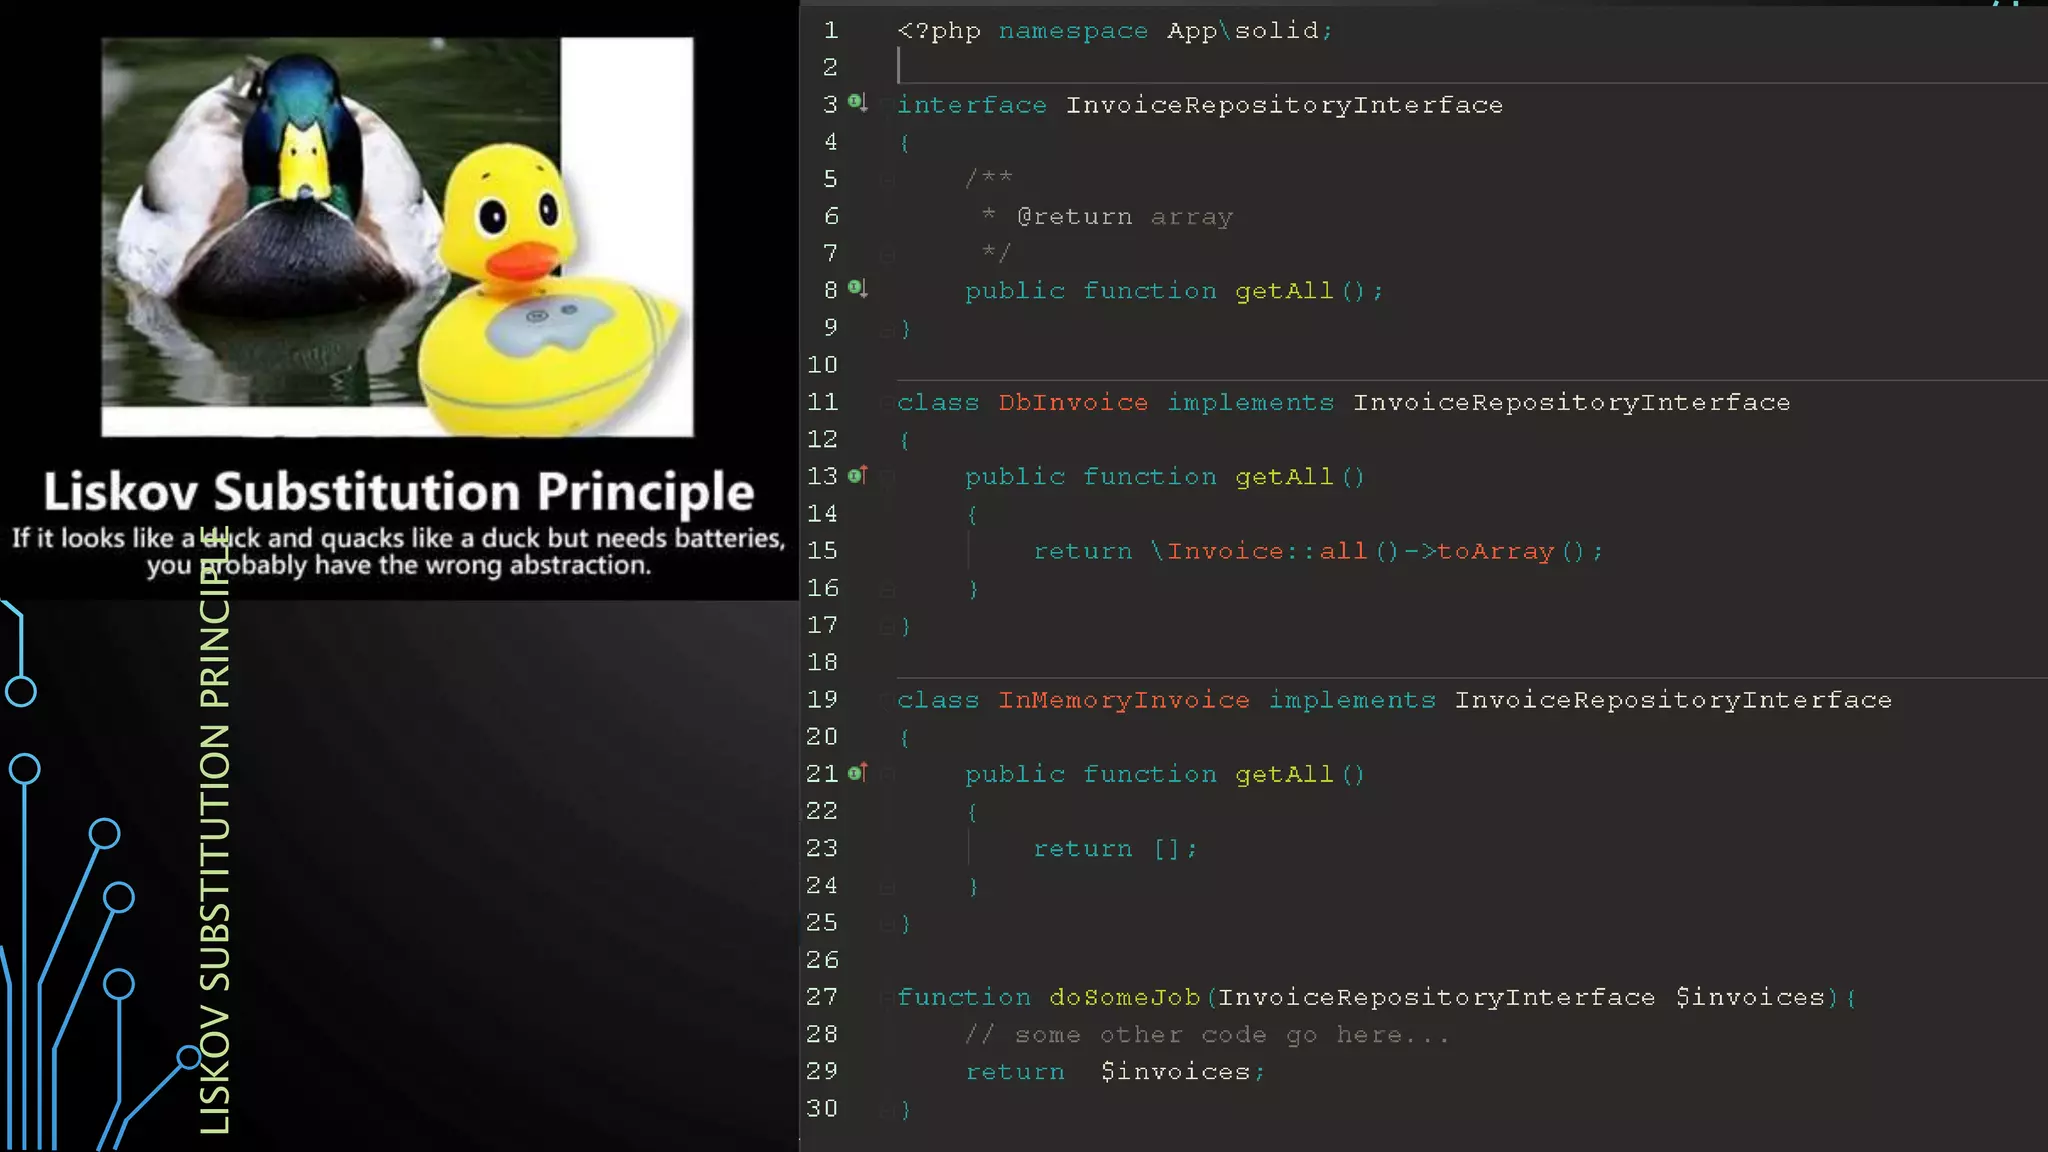Fold the getAll method on line 21
2048x1152 pixels.
coord(887,774)
